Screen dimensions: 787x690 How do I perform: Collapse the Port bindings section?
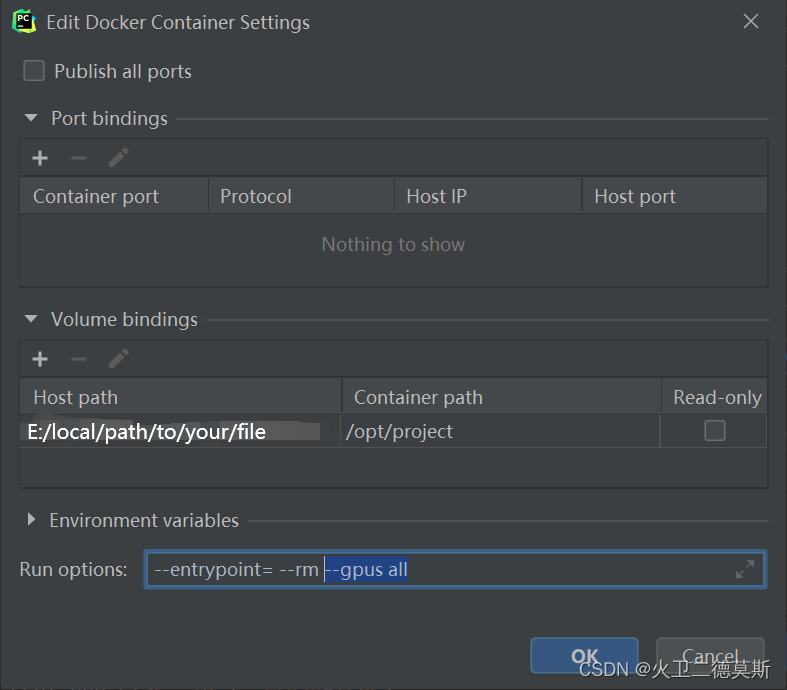click(31, 118)
